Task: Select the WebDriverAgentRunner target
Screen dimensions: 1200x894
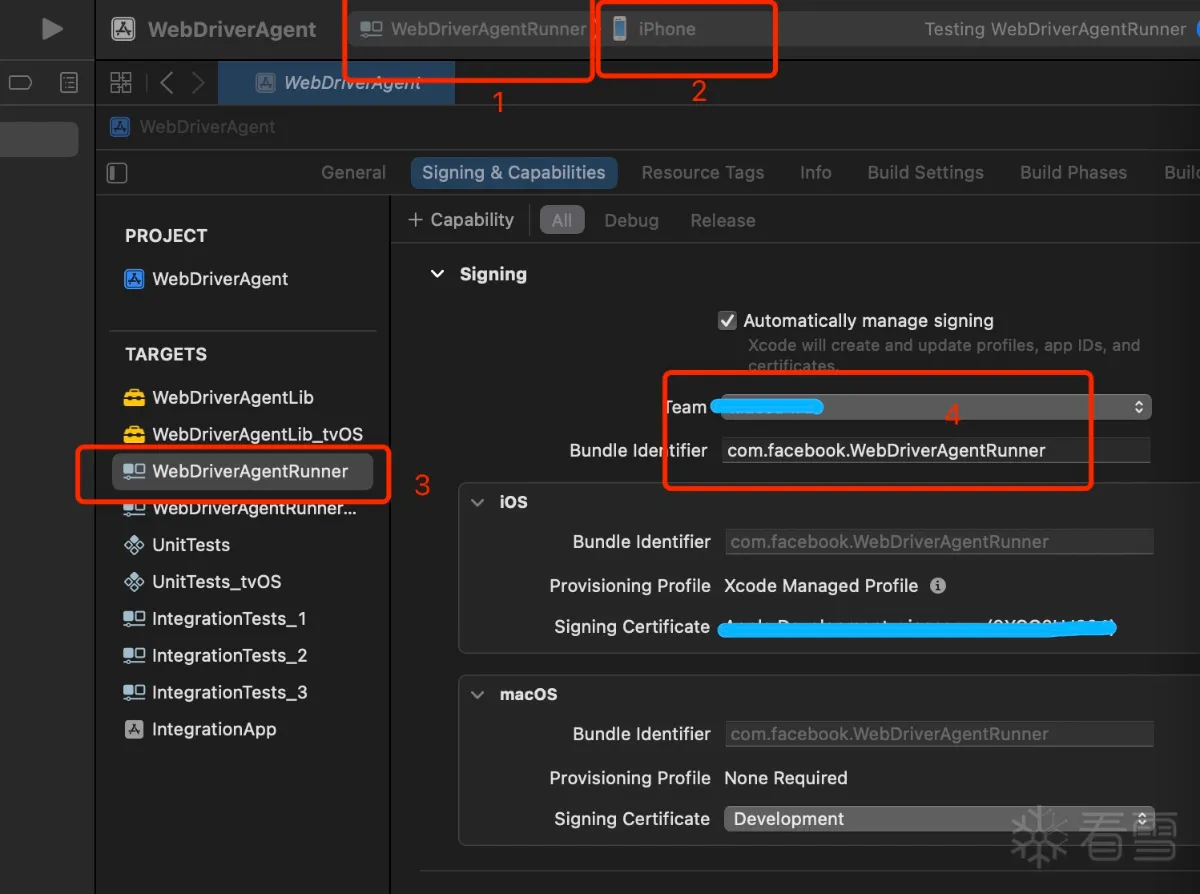Action: 243,471
